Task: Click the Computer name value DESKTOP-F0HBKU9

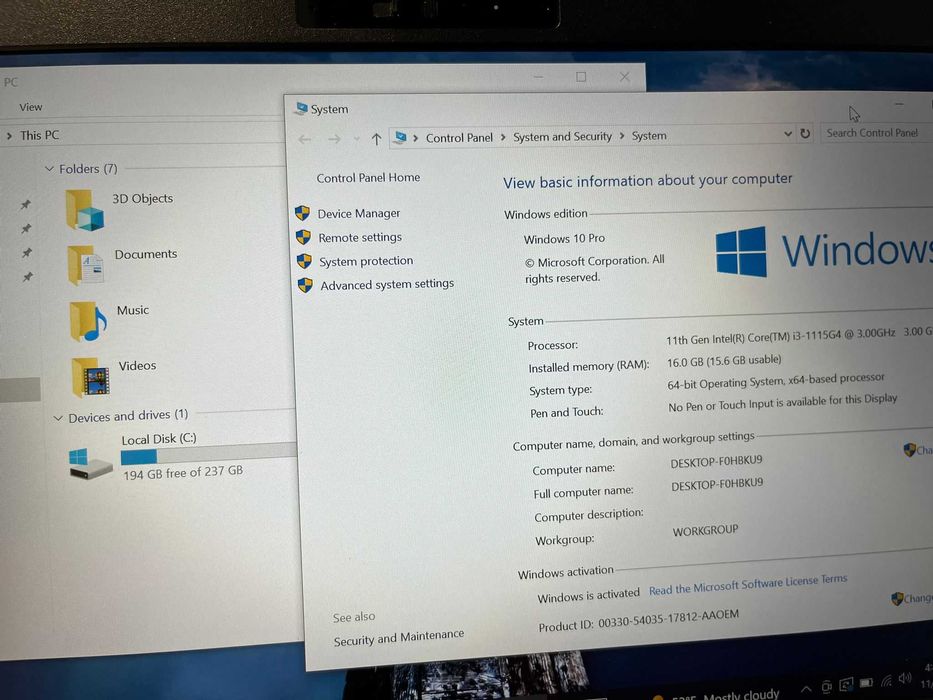Action: pyautogui.click(x=716, y=462)
